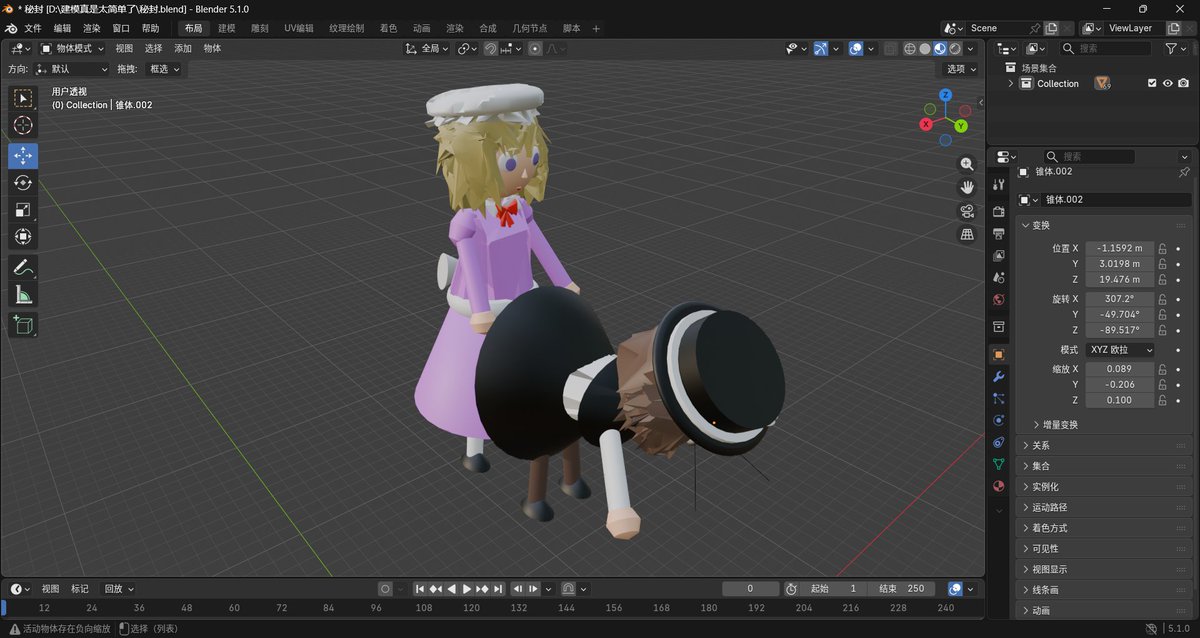Image resolution: width=1200 pixels, height=638 pixels.
Task: Toggle proportional editing
Action: click(535, 48)
